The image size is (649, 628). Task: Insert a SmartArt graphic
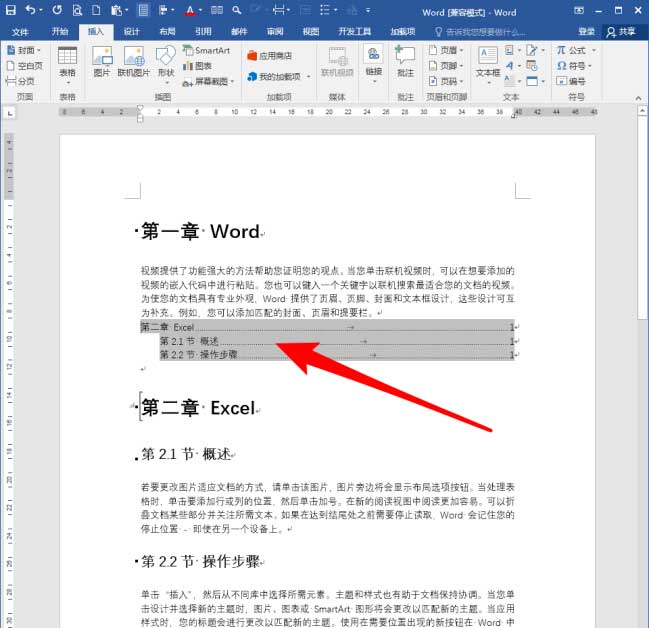[206, 50]
